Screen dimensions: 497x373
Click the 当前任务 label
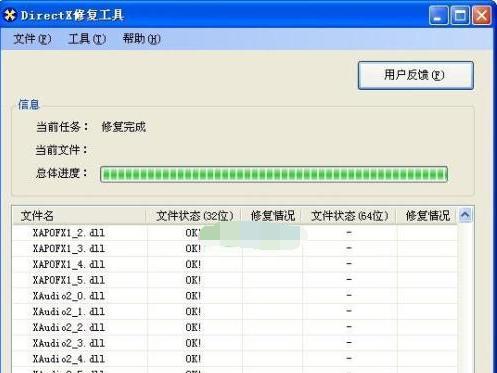click(x=62, y=127)
